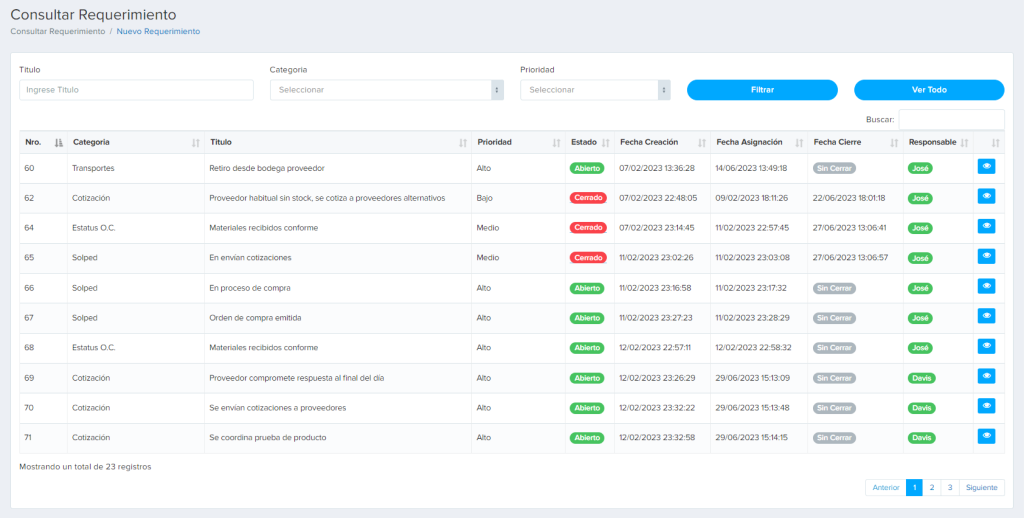Open the Categoria select dropdown
This screenshot has height=518, width=1024.
[387, 90]
